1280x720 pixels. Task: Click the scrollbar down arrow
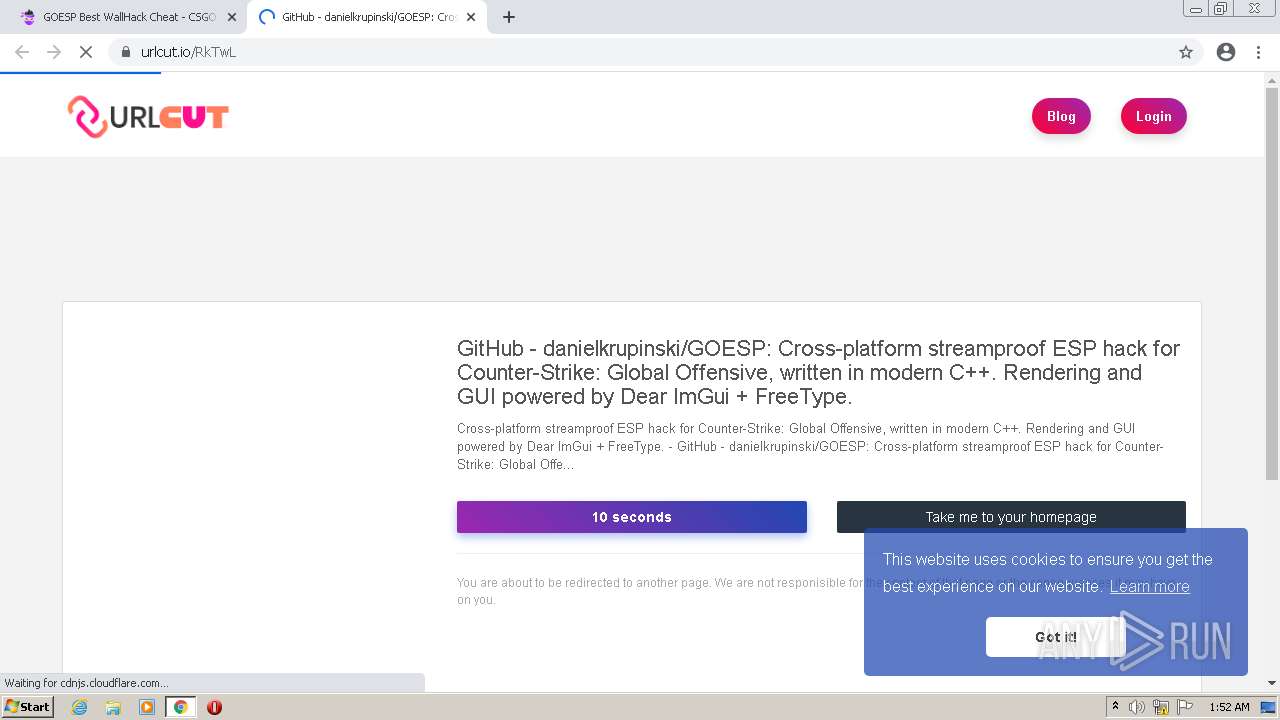[x=1272, y=683]
